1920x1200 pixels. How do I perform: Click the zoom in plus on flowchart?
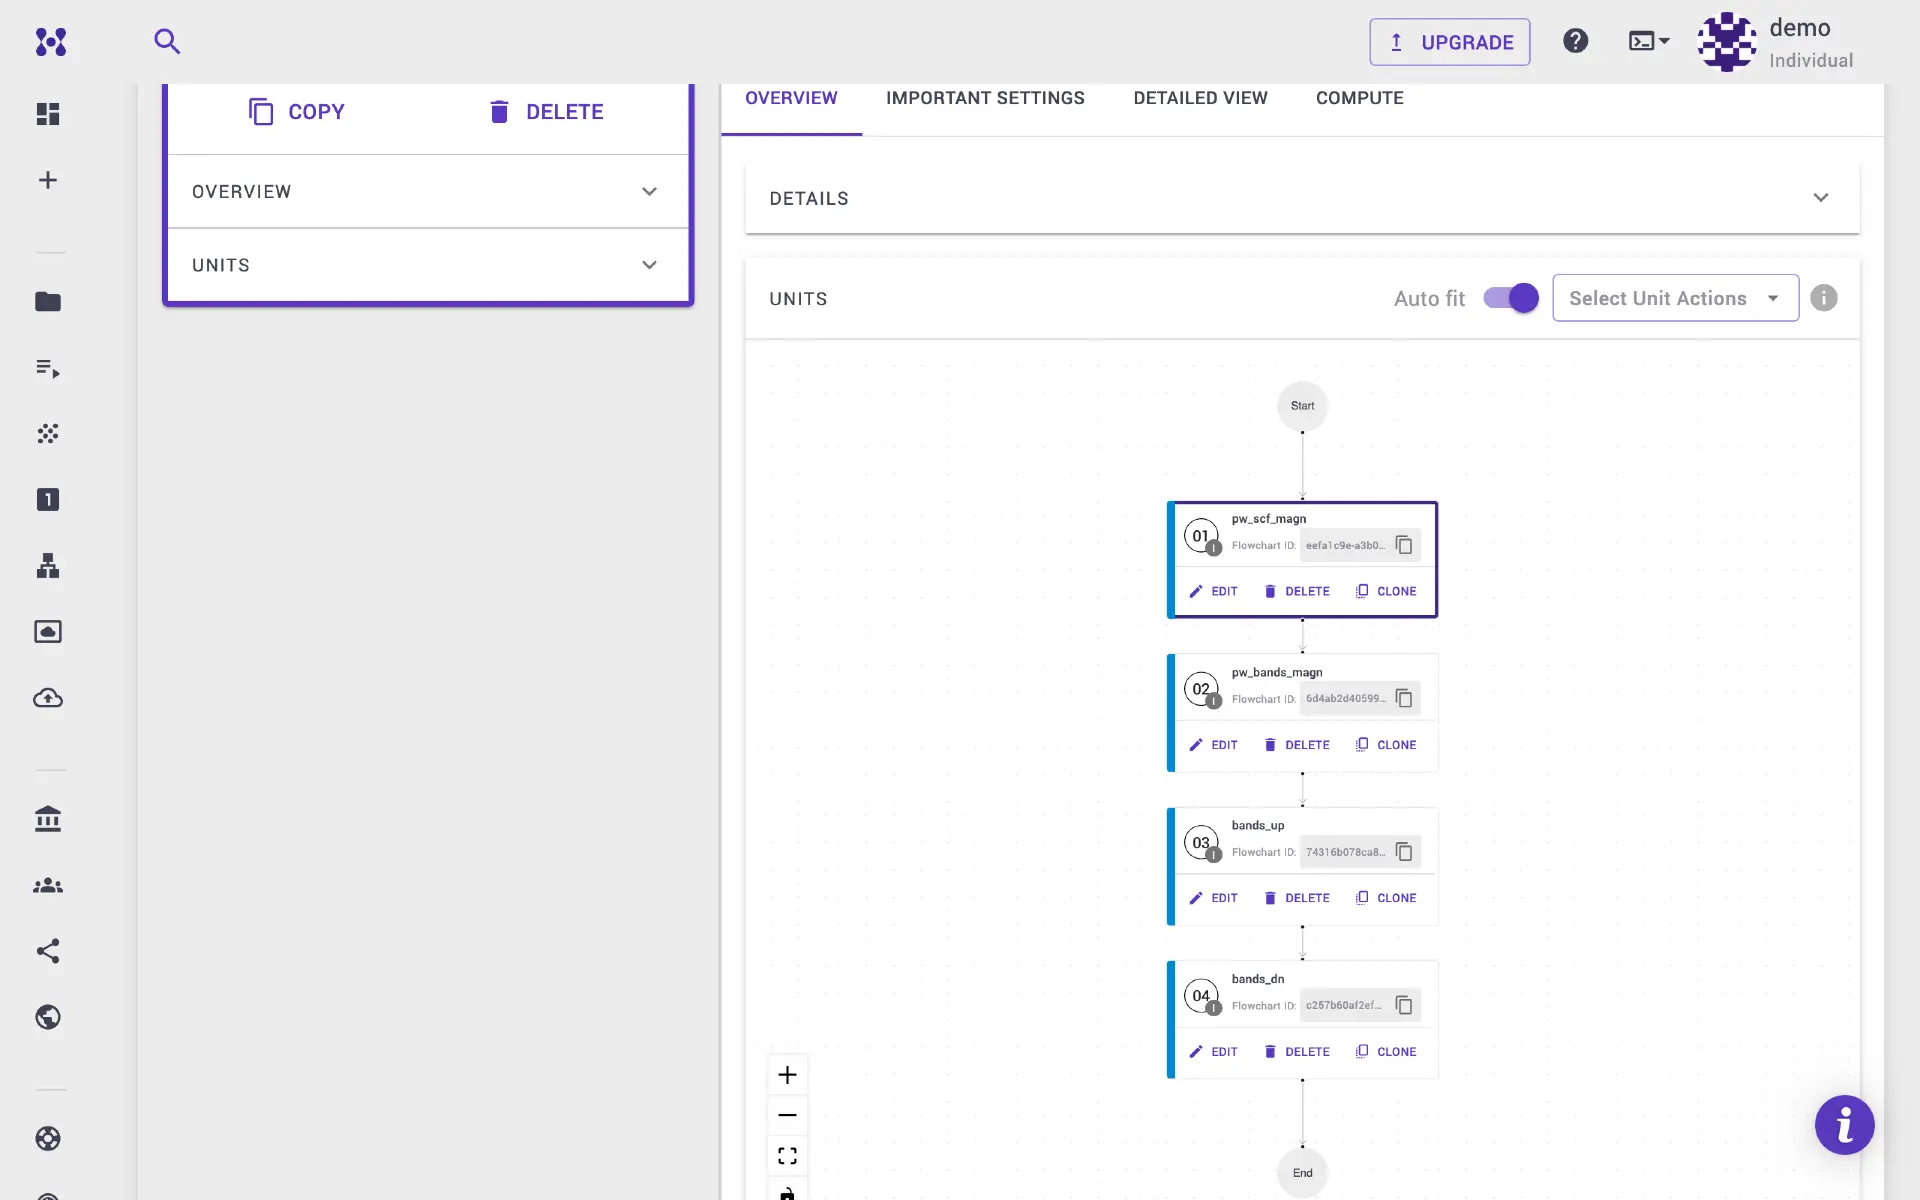tap(787, 1075)
